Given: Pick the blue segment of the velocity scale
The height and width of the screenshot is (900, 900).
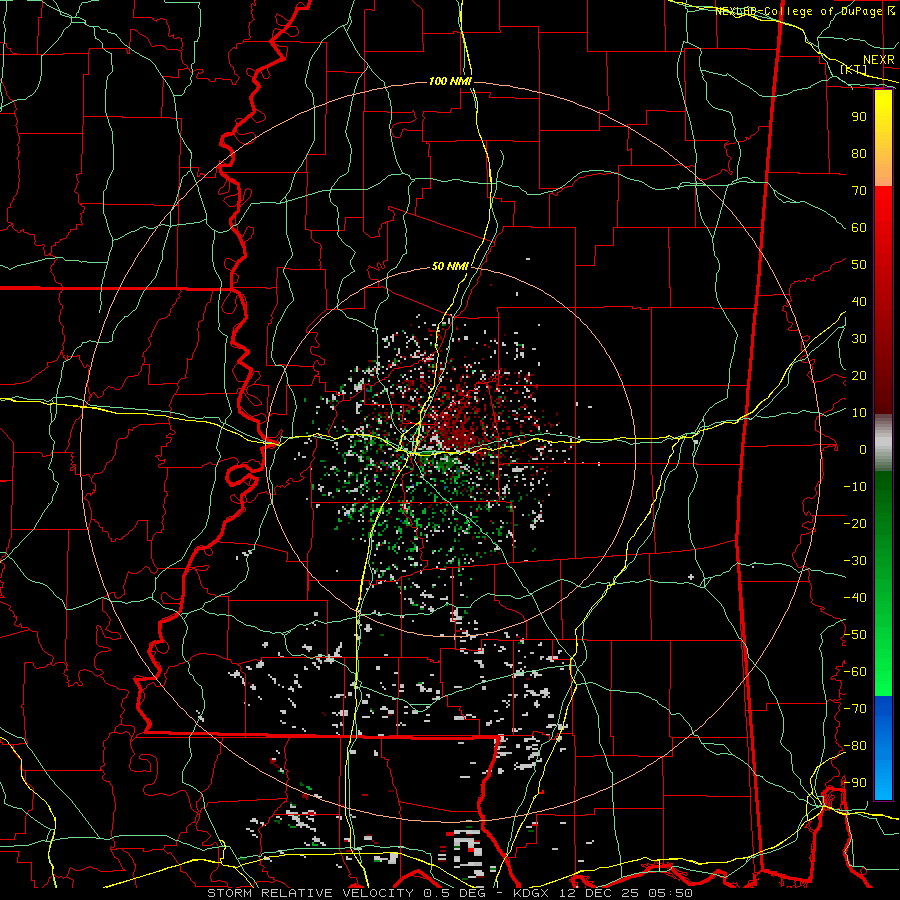Looking at the screenshot, I should tap(883, 748).
